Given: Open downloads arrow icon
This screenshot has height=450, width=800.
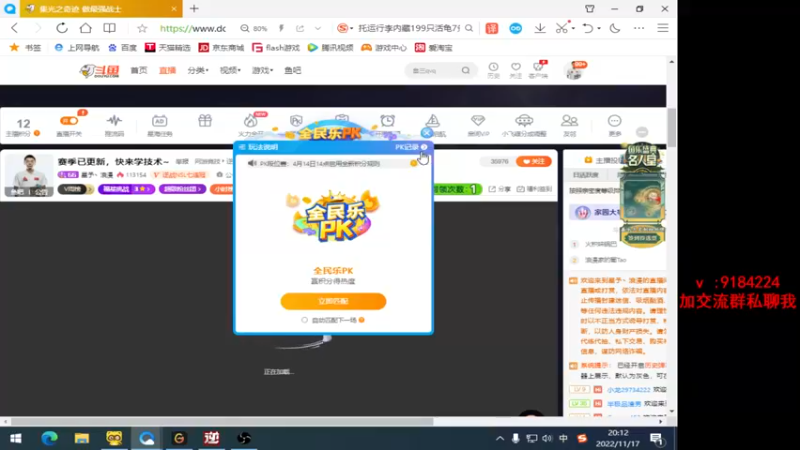Looking at the screenshot, I should tap(540, 29).
